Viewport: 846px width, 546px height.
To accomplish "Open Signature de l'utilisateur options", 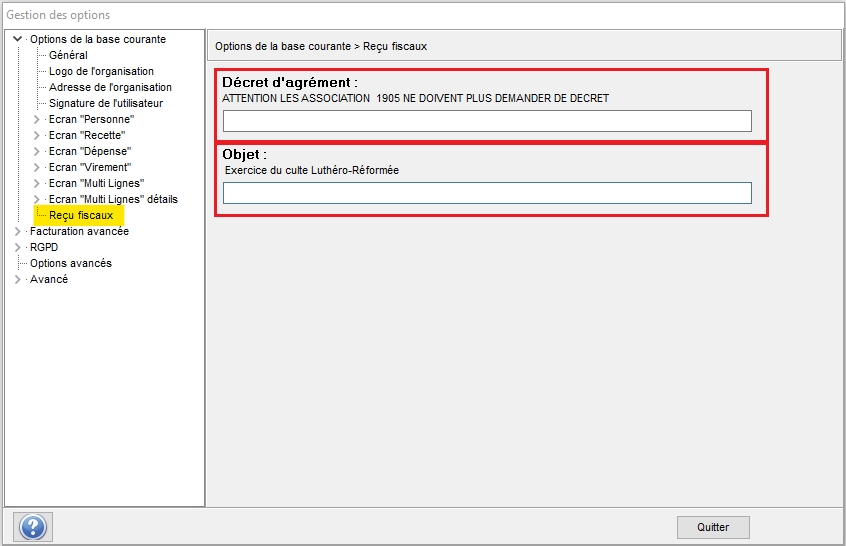I will (106, 104).
